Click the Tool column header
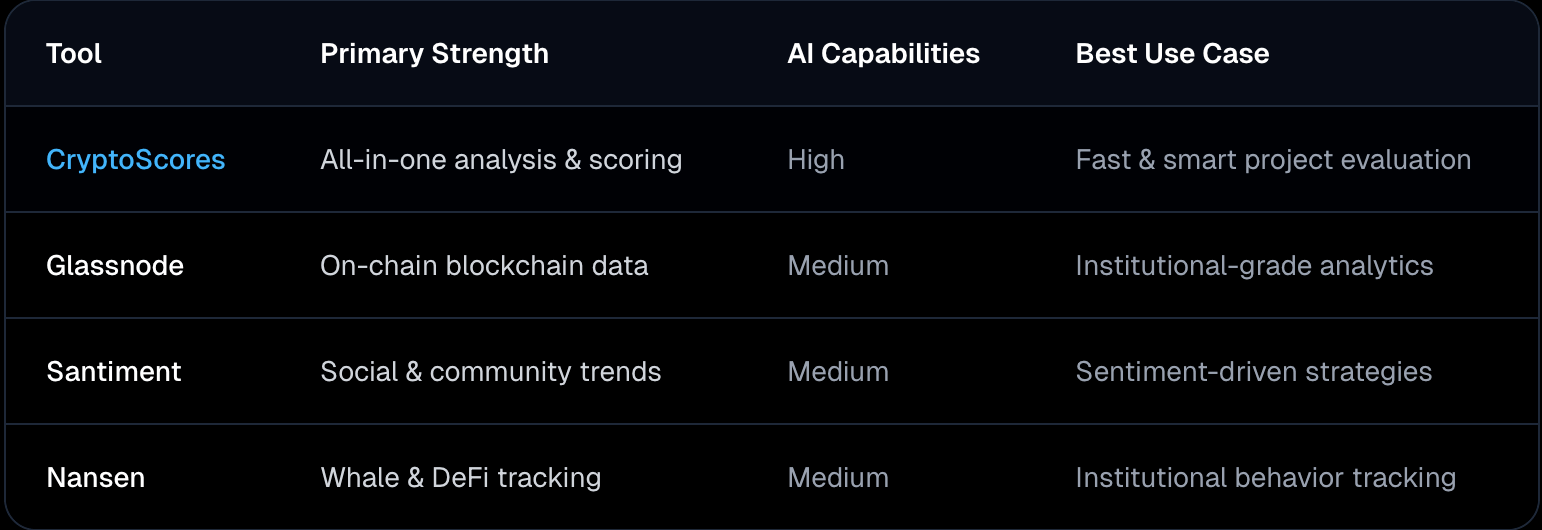Screen dimensions: 1542x530 point(74,54)
